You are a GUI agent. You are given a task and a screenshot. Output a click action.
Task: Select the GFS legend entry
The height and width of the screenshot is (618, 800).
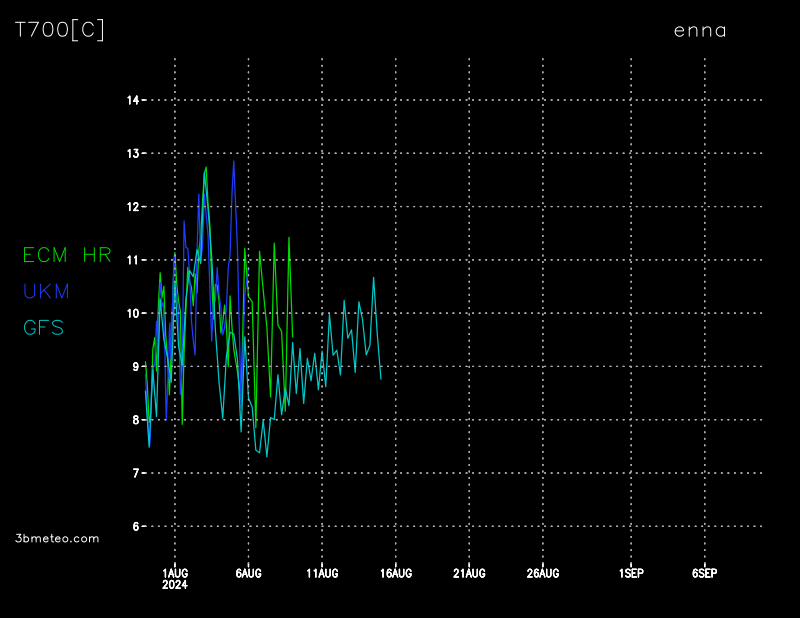coord(43,327)
